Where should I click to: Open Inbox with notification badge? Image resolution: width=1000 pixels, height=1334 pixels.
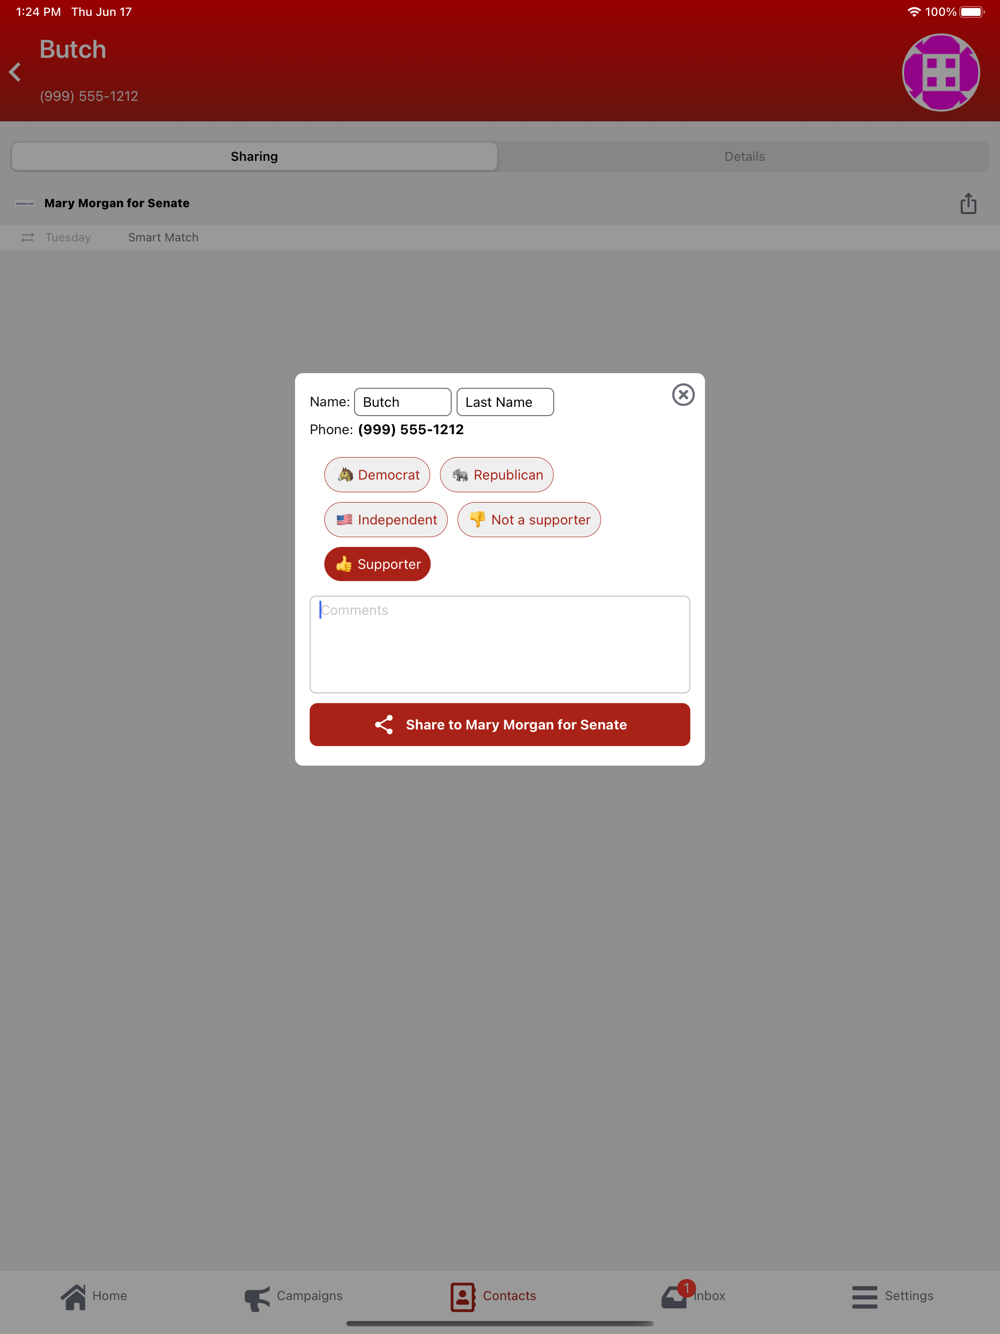693,1295
